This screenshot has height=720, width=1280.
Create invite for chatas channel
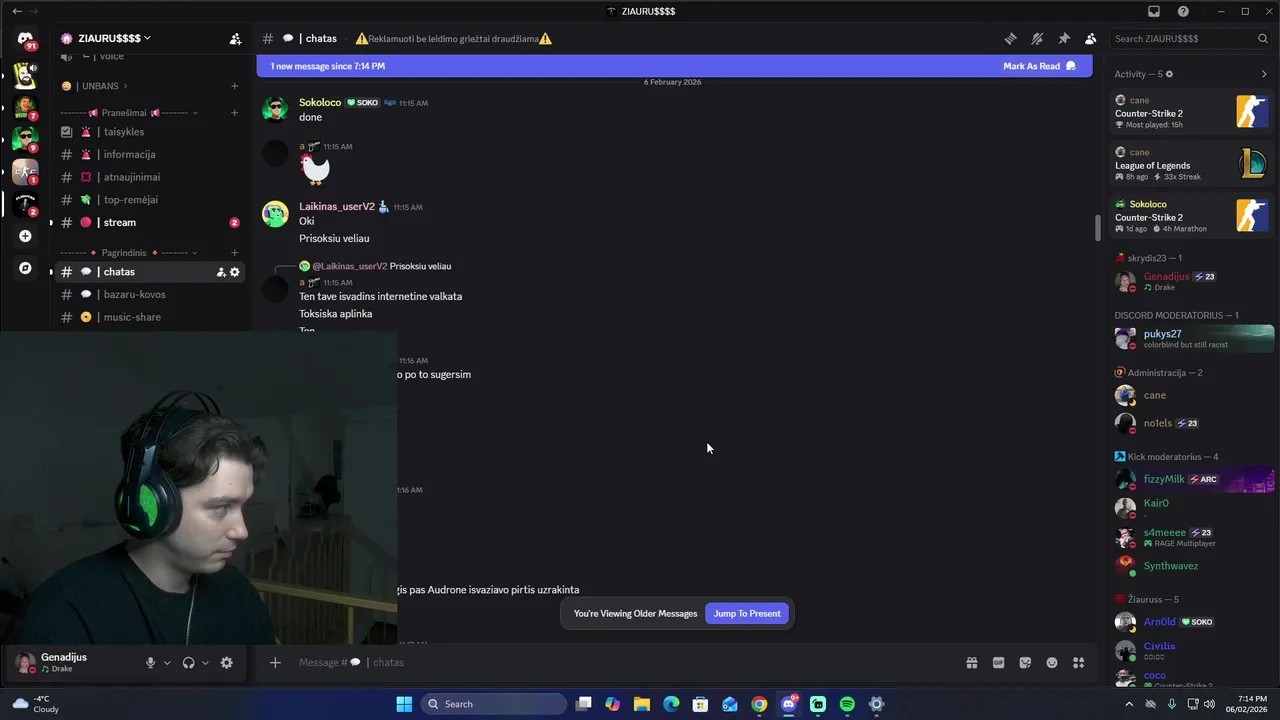[221, 272]
